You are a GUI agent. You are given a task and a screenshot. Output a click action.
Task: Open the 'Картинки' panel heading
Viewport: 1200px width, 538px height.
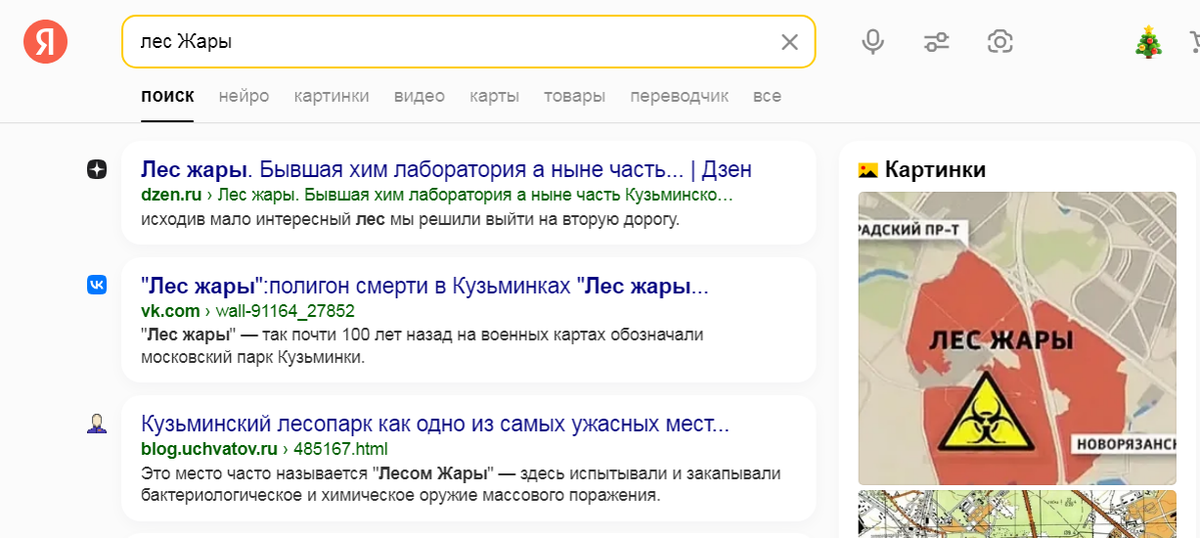pos(935,170)
